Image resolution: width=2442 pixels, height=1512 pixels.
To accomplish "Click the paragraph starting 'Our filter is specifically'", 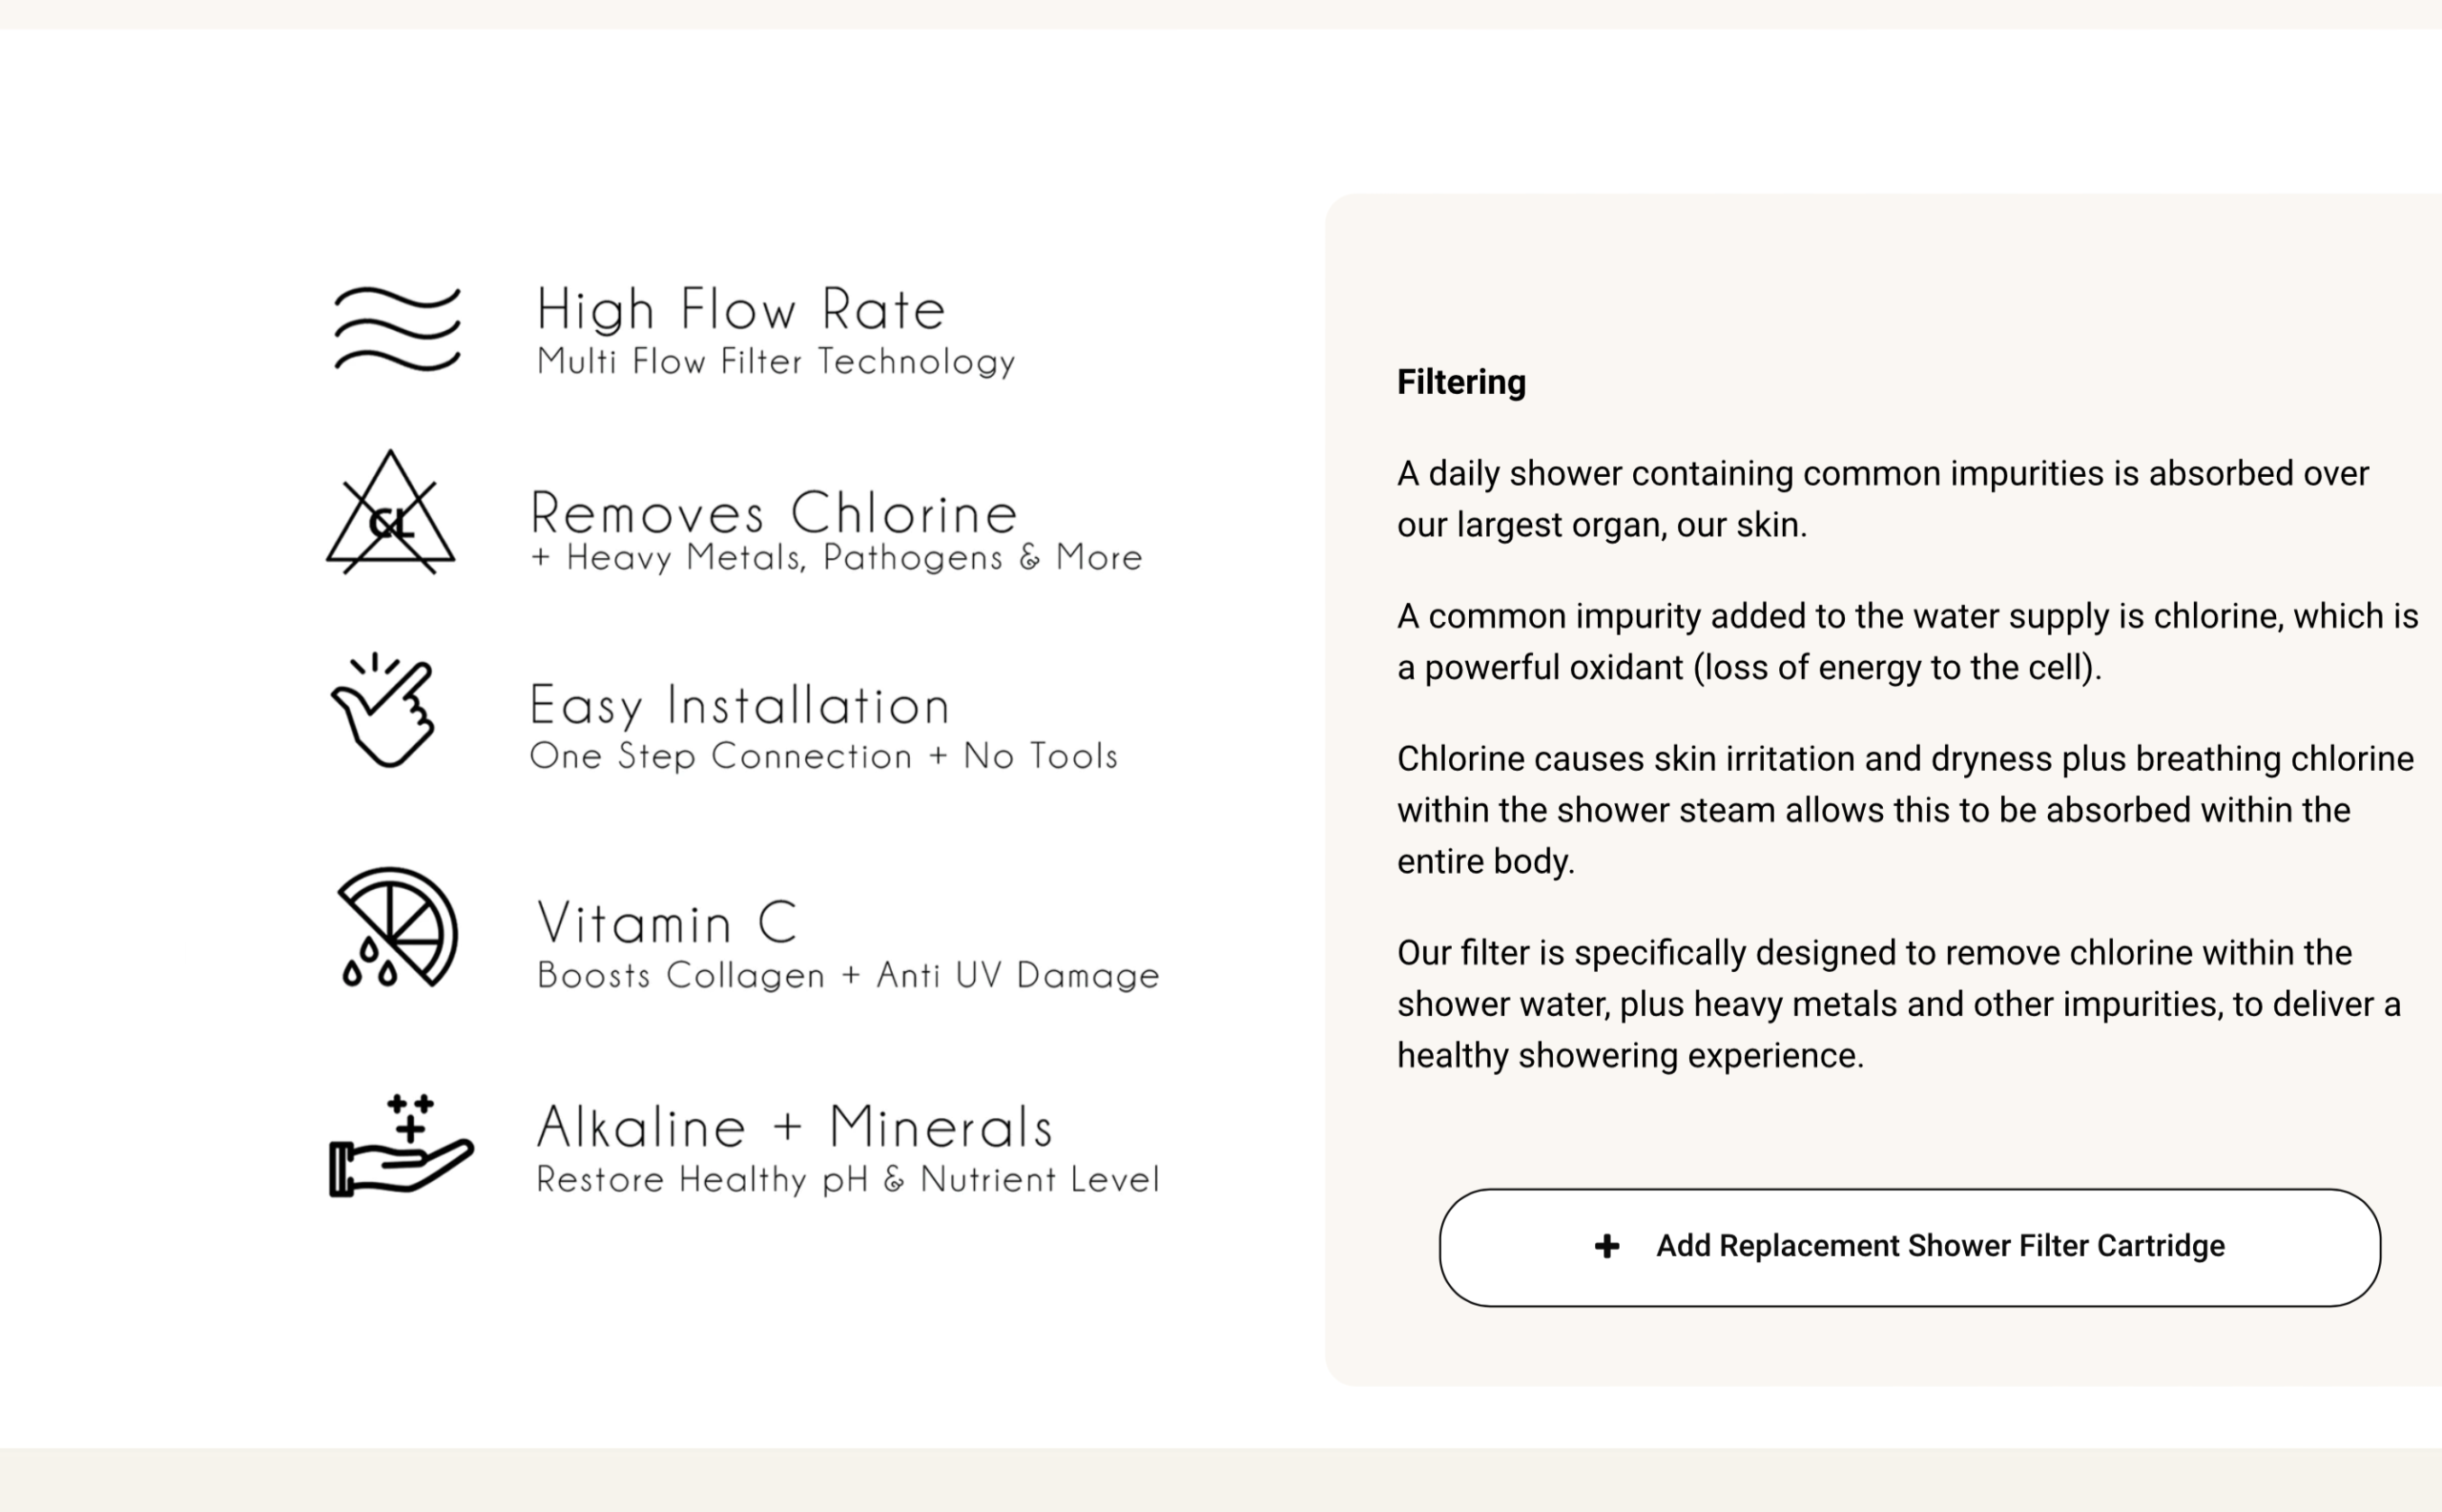I will click(x=1898, y=1004).
